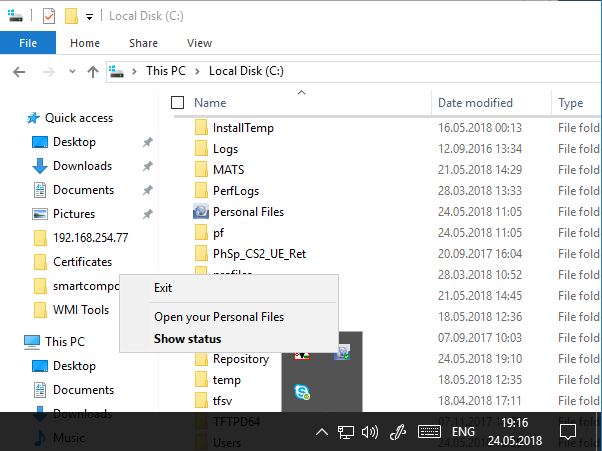602x451 pixels.
Task: Click the New Folder icon in title bar
Action: [71, 16]
